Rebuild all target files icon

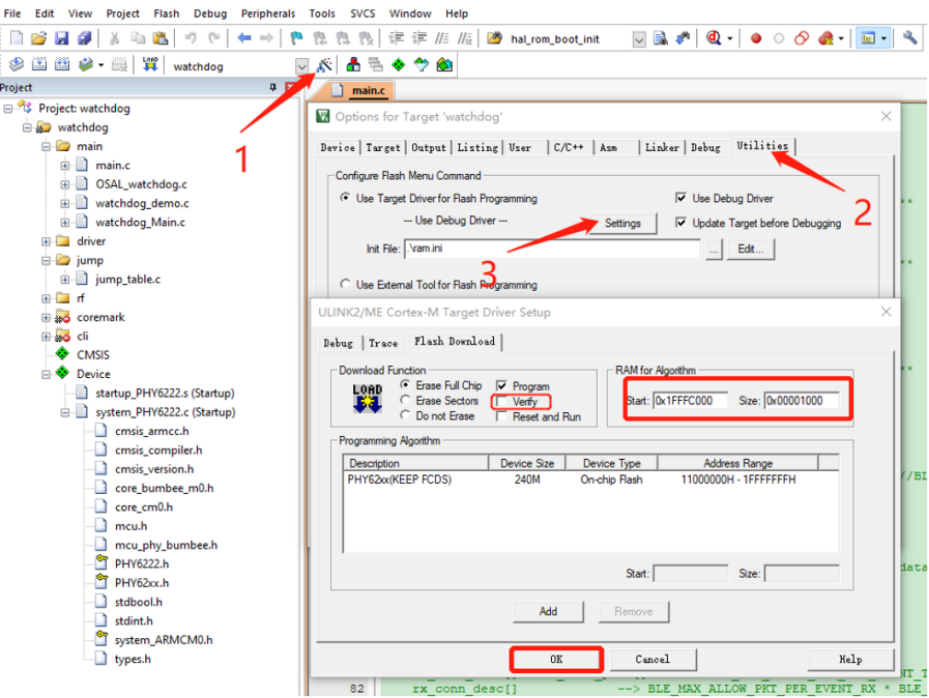(x=62, y=65)
